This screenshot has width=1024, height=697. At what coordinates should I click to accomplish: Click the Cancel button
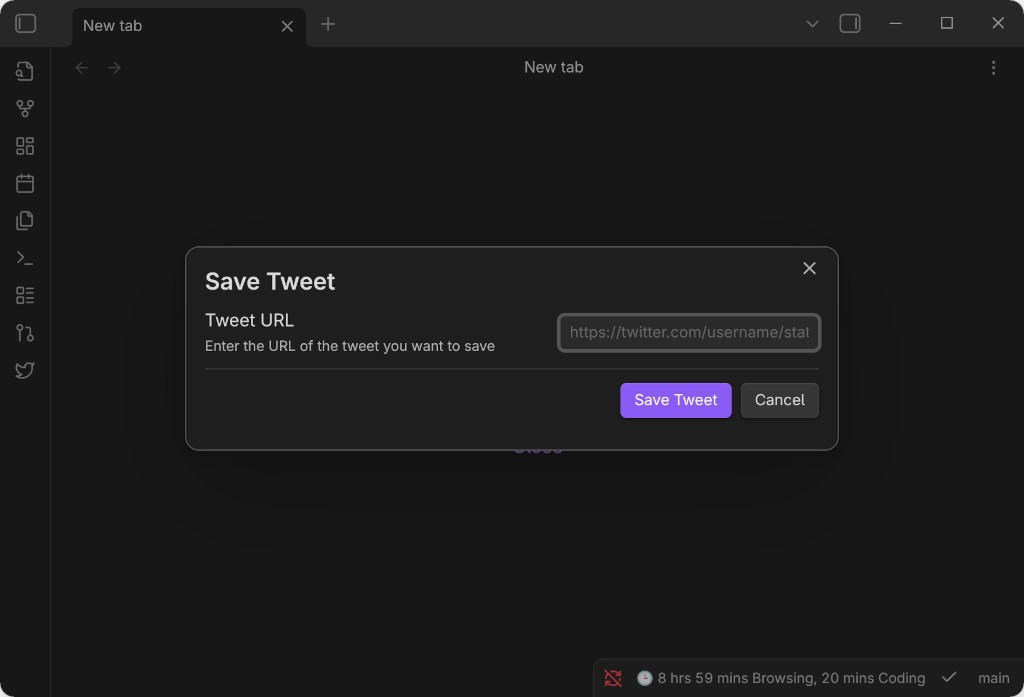click(779, 400)
